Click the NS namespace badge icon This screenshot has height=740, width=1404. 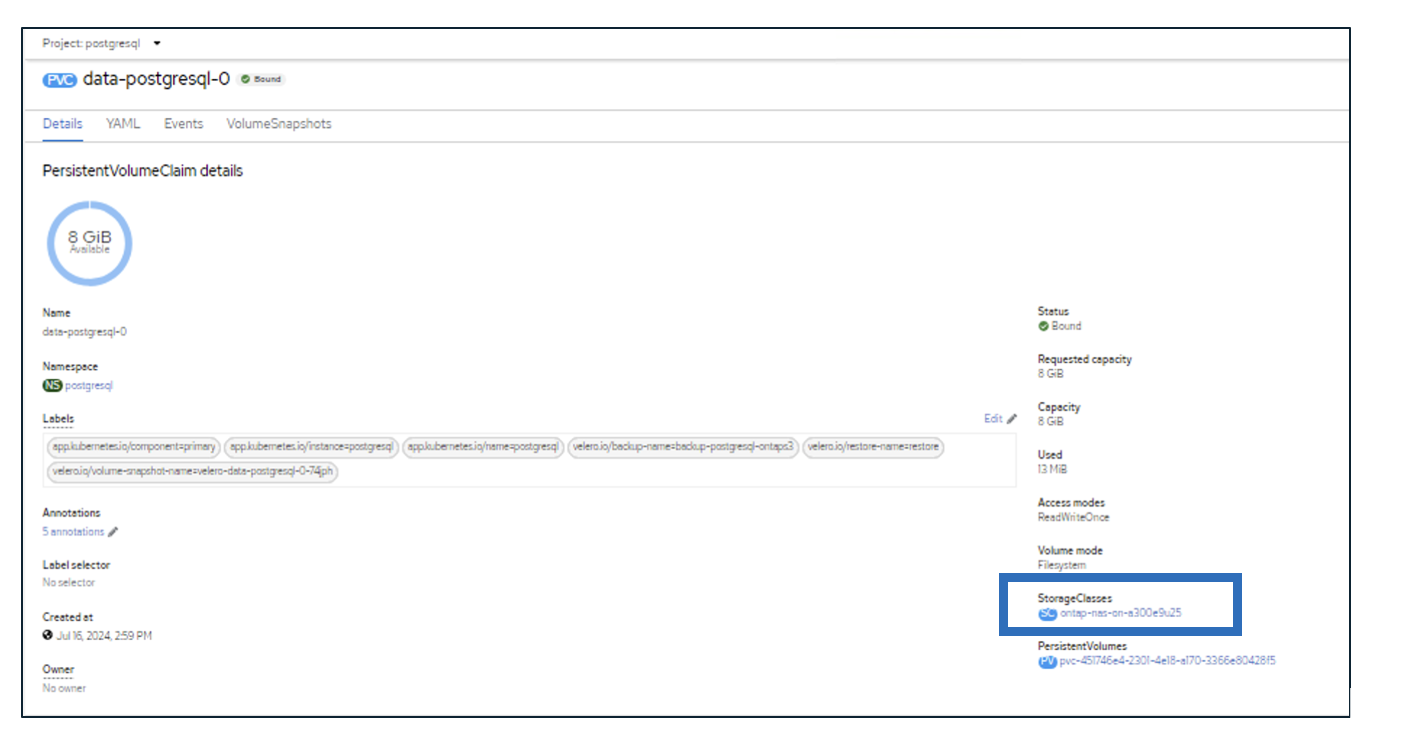[52, 385]
